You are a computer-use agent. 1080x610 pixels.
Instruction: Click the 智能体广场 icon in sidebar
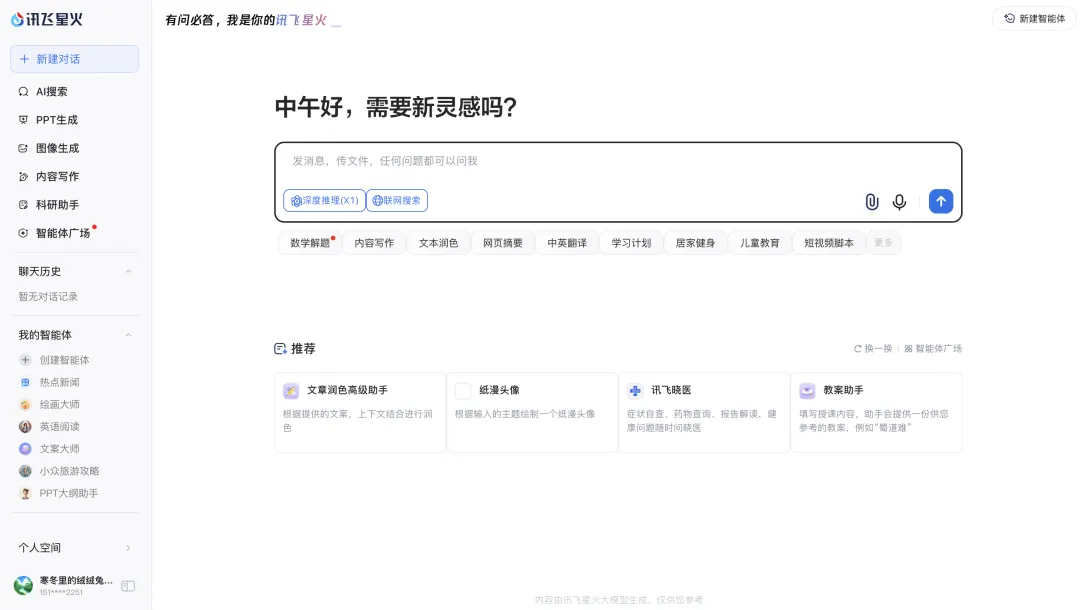pyautogui.click(x=23, y=233)
